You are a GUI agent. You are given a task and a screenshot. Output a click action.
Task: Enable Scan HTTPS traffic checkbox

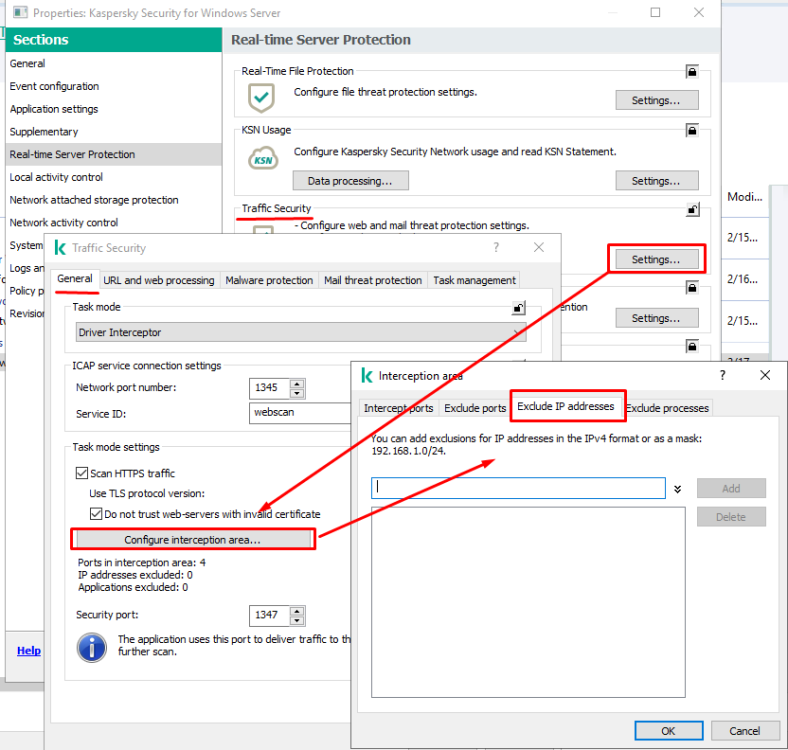coord(81,473)
